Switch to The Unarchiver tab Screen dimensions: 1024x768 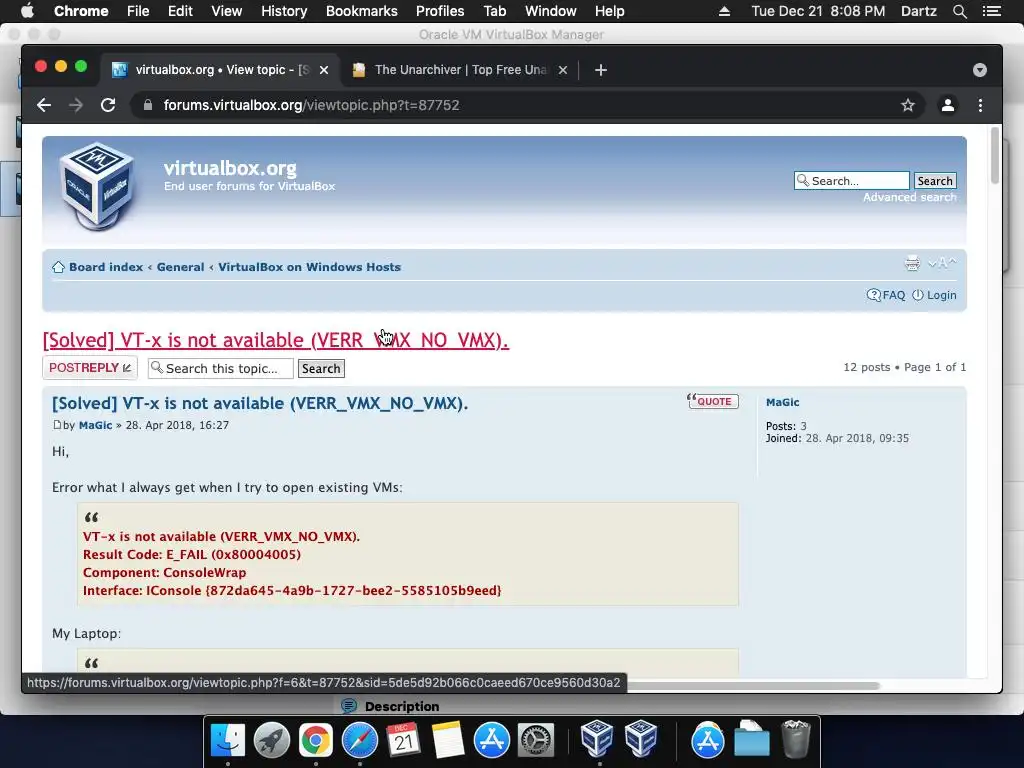point(461,70)
